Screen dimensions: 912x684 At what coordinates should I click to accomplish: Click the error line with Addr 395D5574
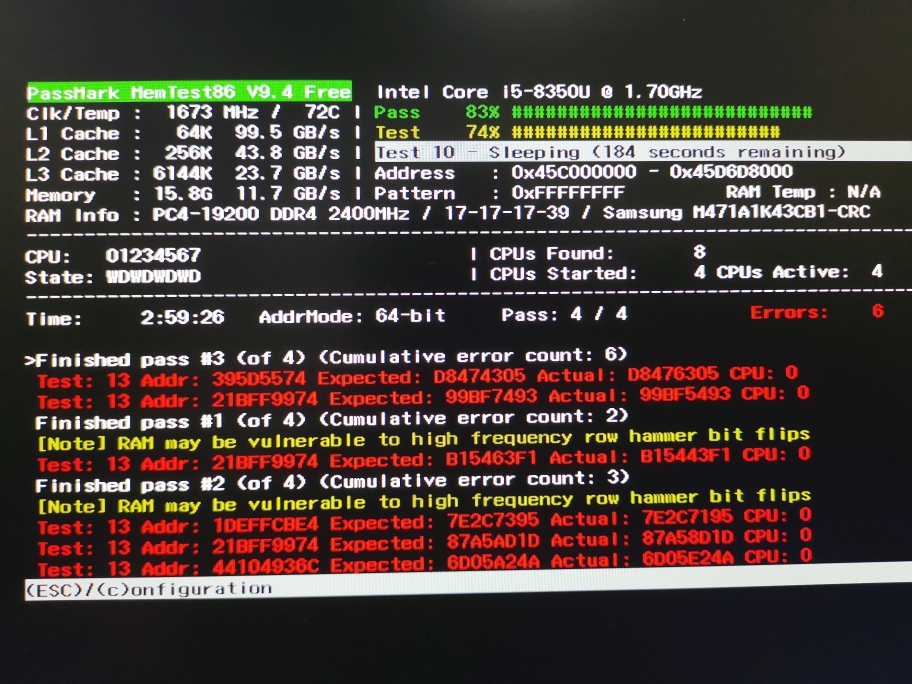[x=418, y=377]
